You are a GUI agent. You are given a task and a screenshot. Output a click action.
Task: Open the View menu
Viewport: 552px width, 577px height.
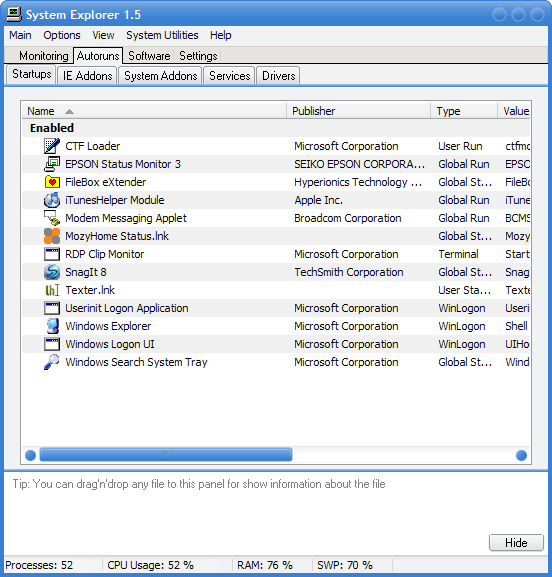(103, 35)
